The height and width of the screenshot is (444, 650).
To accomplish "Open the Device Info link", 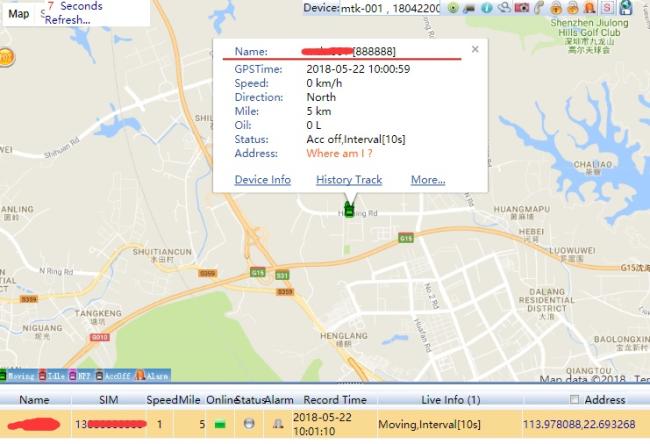I will (262, 180).
